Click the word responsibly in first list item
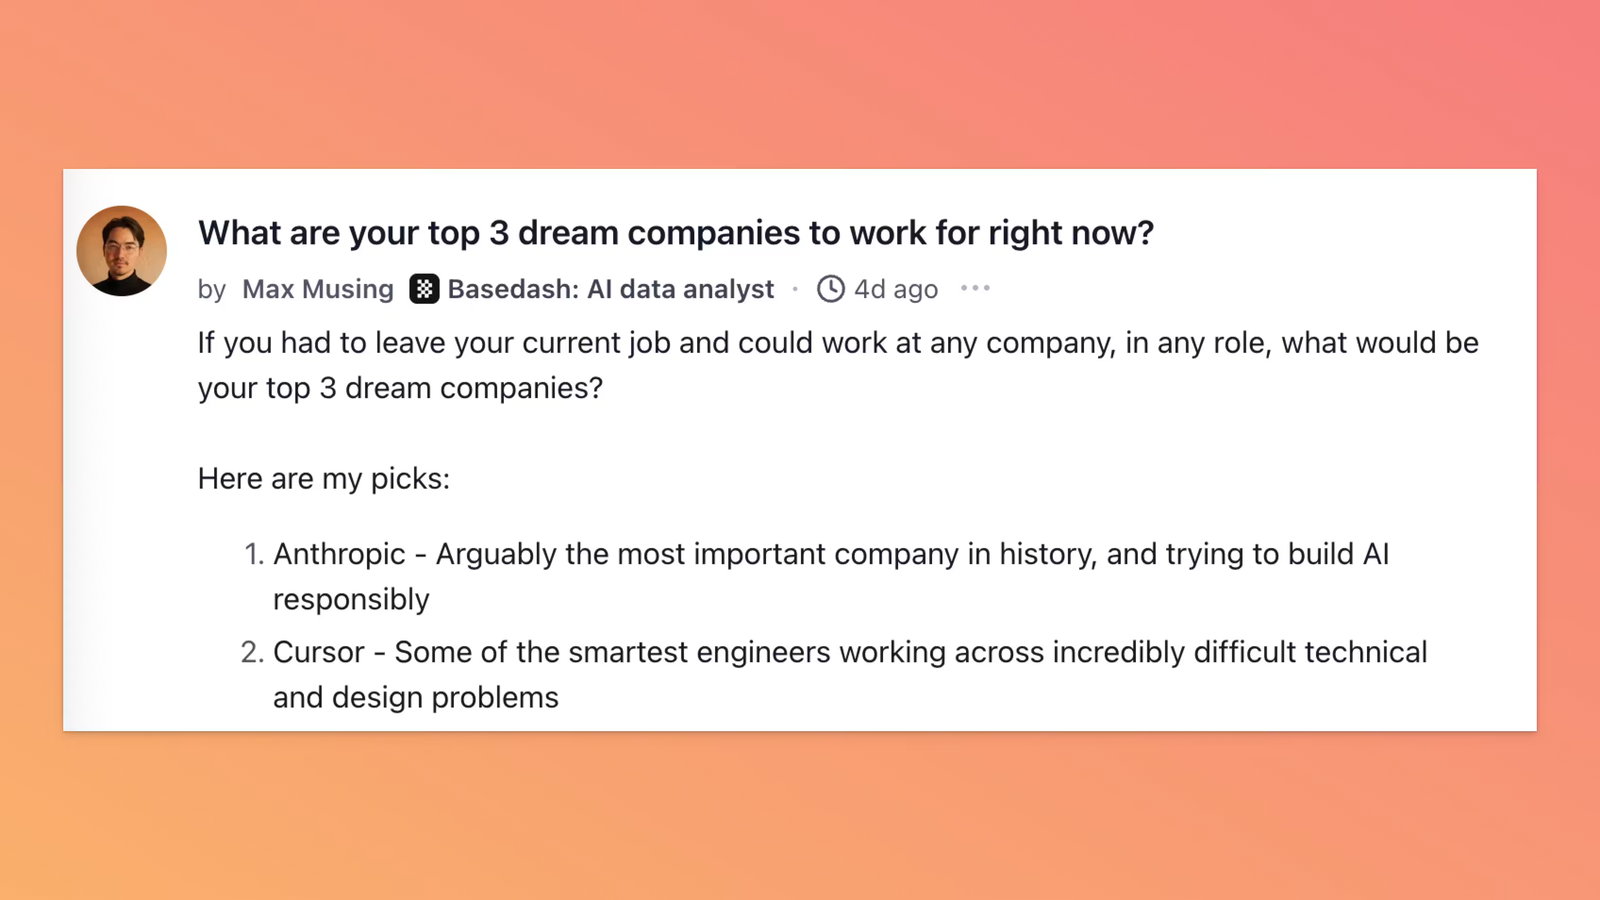The image size is (1600, 900). [x=351, y=600]
